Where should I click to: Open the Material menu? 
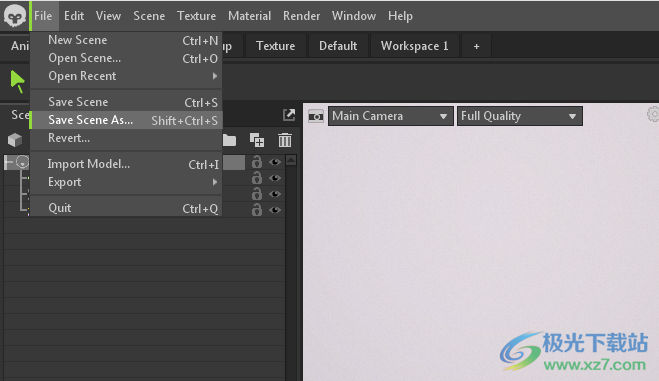pyautogui.click(x=249, y=16)
